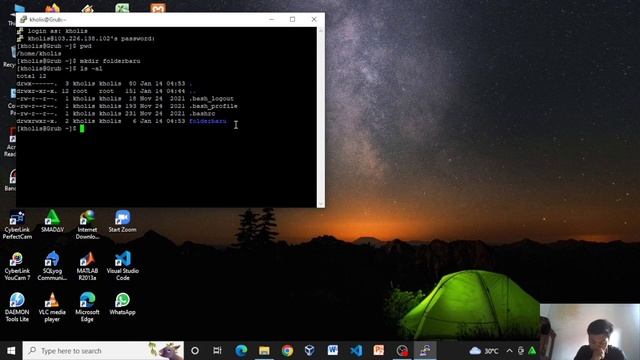Launch the MATLAB R2013a desktop shortcut
640x360 pixels.
[87, 266]
